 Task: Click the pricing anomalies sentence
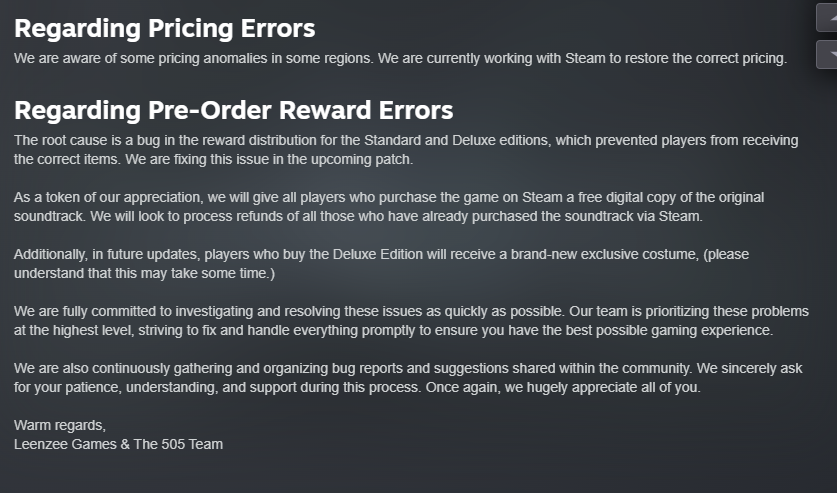click(x=400, y=58)
